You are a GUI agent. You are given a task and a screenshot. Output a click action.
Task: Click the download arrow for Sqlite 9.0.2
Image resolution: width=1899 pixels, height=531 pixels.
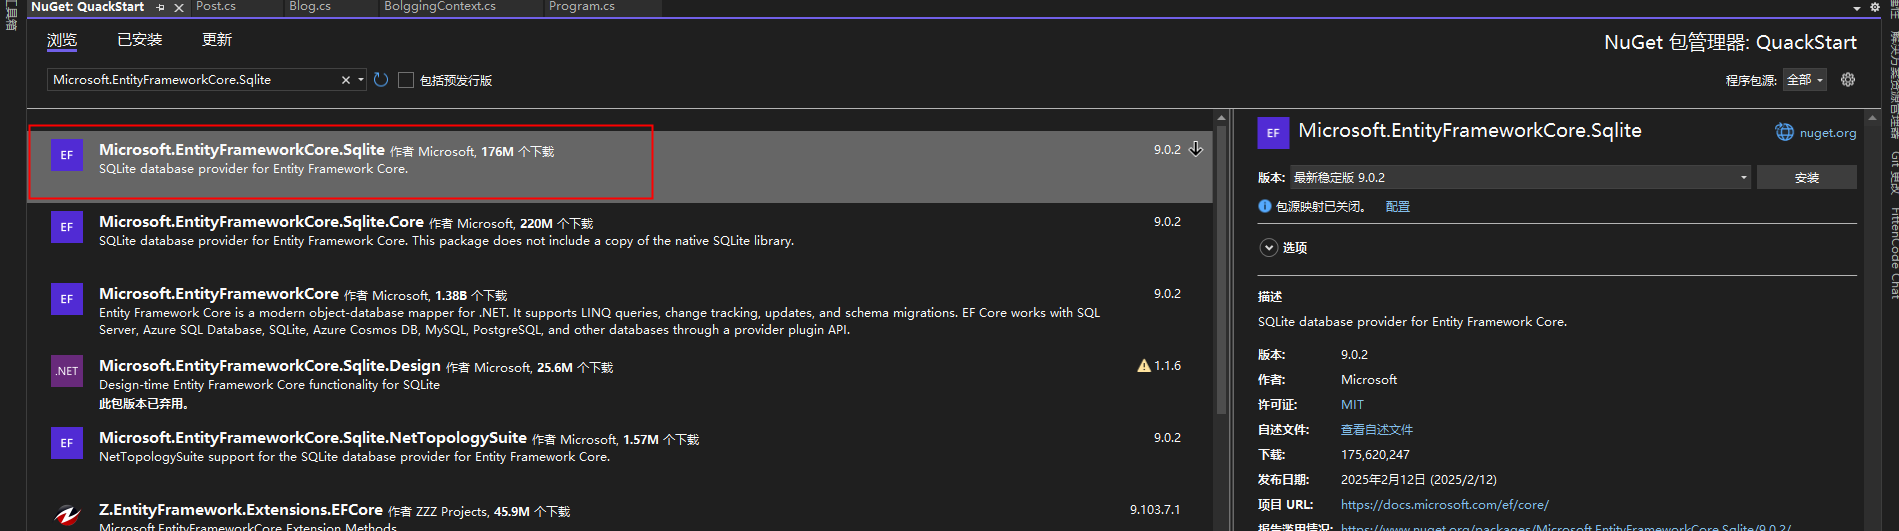[1196, 149]
